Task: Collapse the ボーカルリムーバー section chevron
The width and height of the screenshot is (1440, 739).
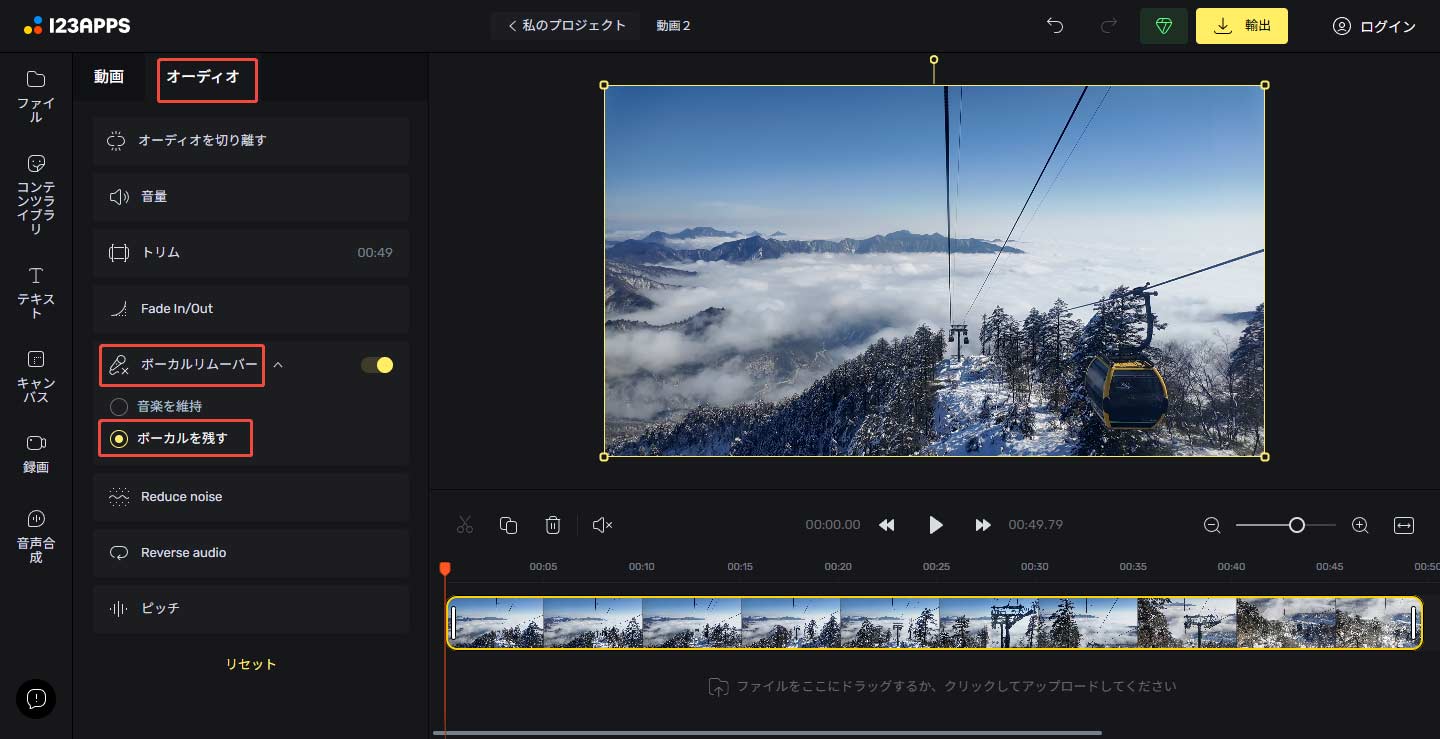Action: [278, 365]
